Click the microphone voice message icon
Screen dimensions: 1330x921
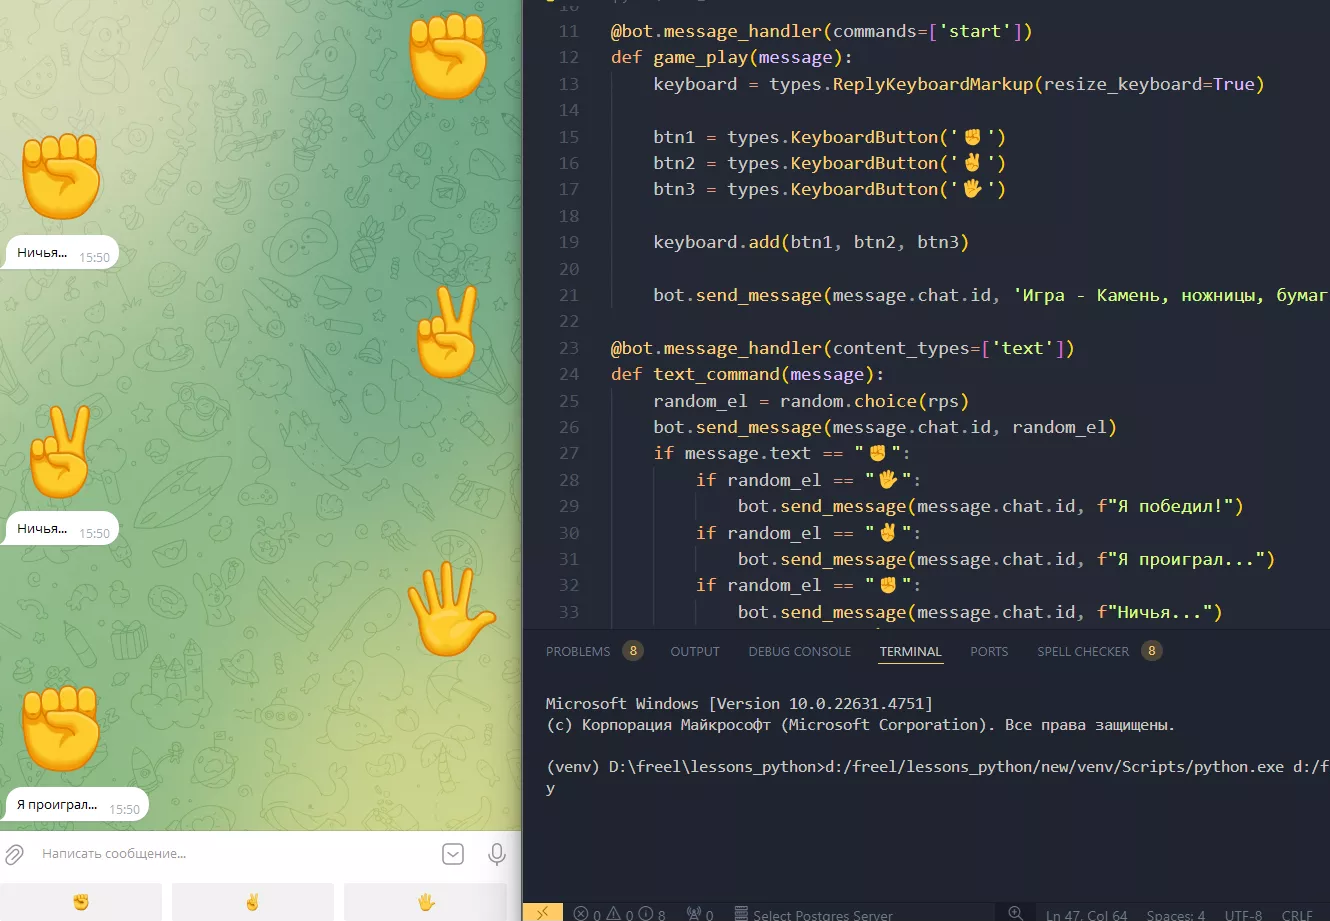pos(496,854)
